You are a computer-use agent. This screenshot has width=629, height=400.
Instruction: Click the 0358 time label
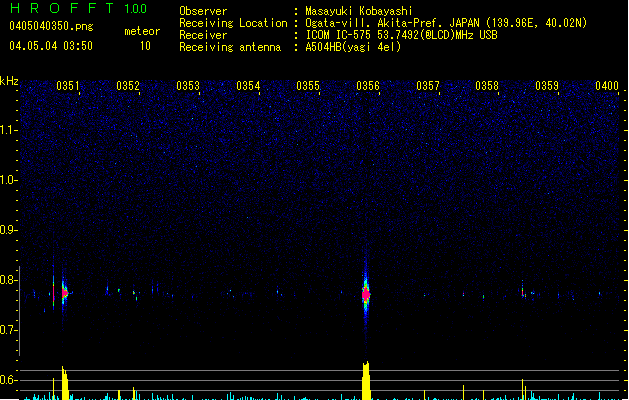(487, 87)
